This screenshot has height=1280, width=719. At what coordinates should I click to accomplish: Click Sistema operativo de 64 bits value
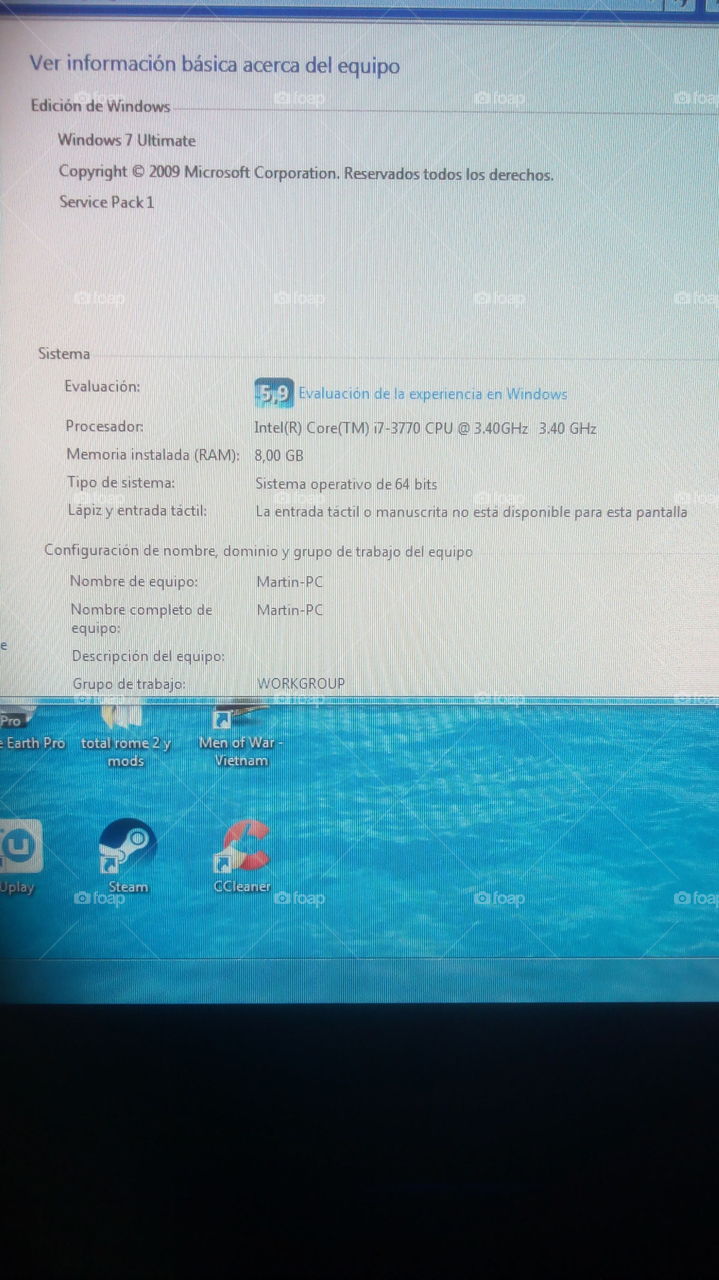point(346,484)
